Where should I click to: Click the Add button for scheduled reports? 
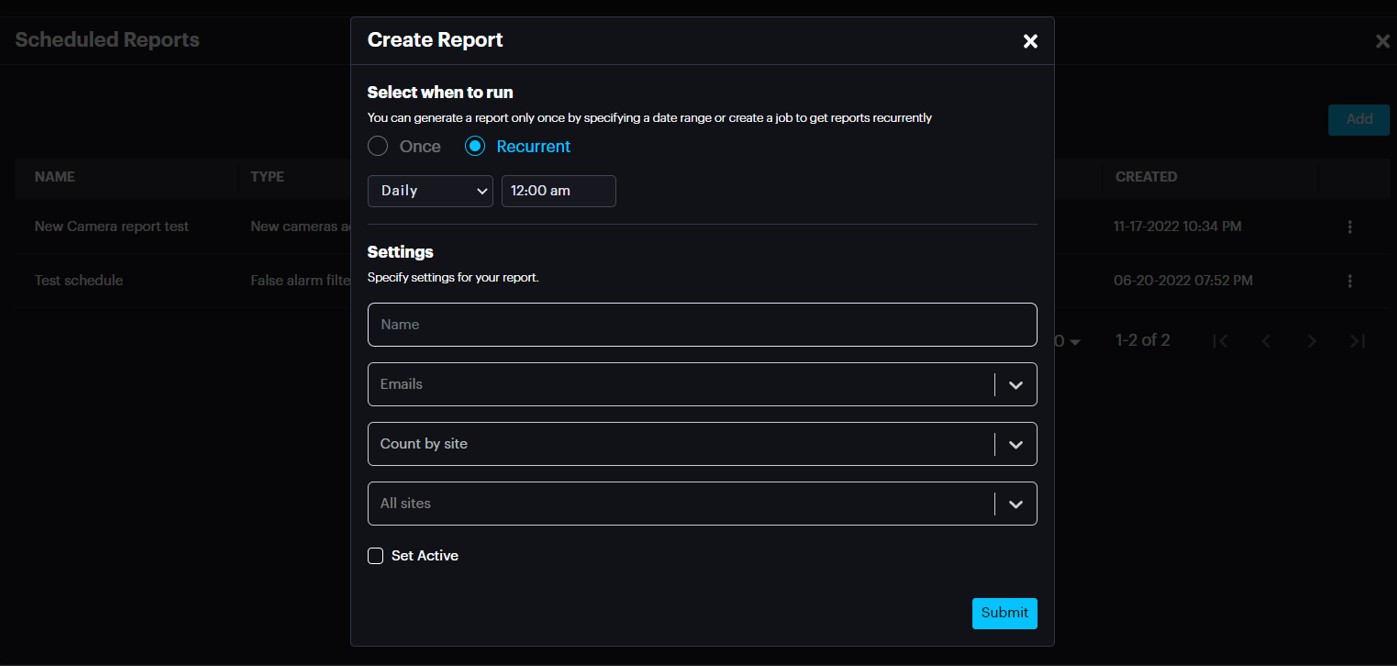pyautogui.click(x=1359, y=119)
